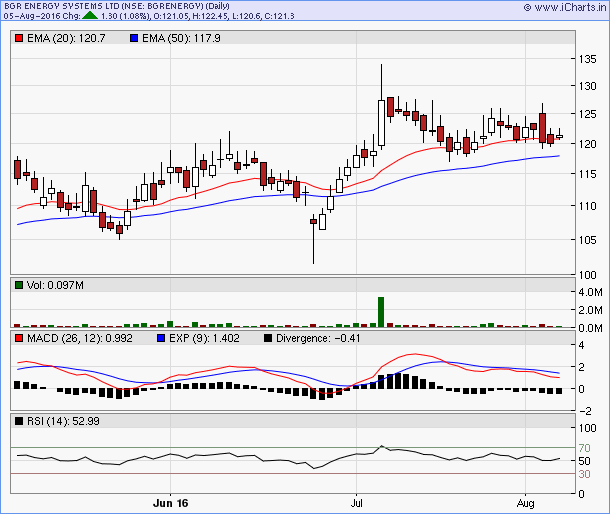Click the black RSI (14) legend swatch
Viewport: 610px width, 514px height.
point(19,421)
